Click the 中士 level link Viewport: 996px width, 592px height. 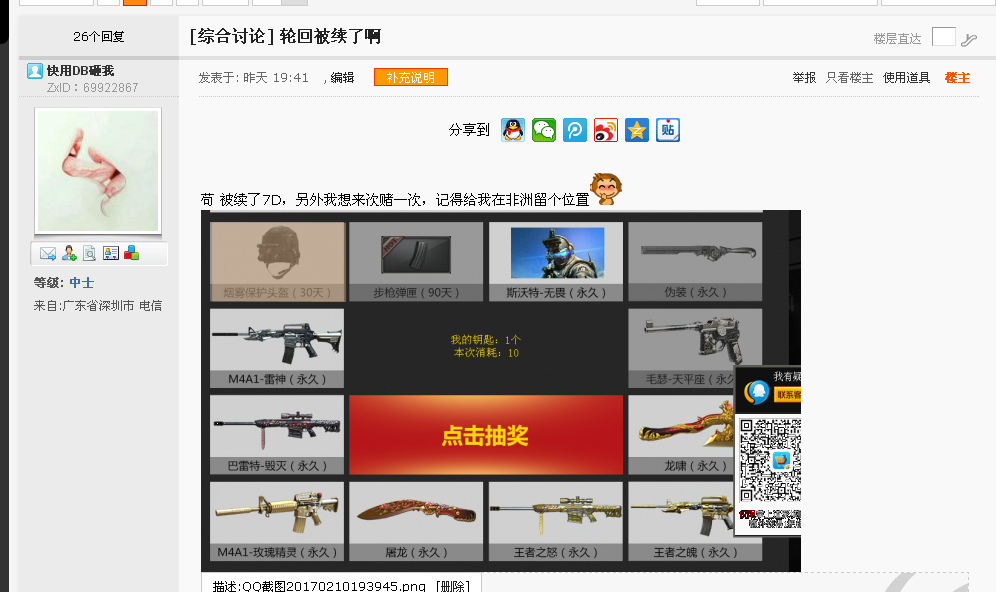[81, 283]
